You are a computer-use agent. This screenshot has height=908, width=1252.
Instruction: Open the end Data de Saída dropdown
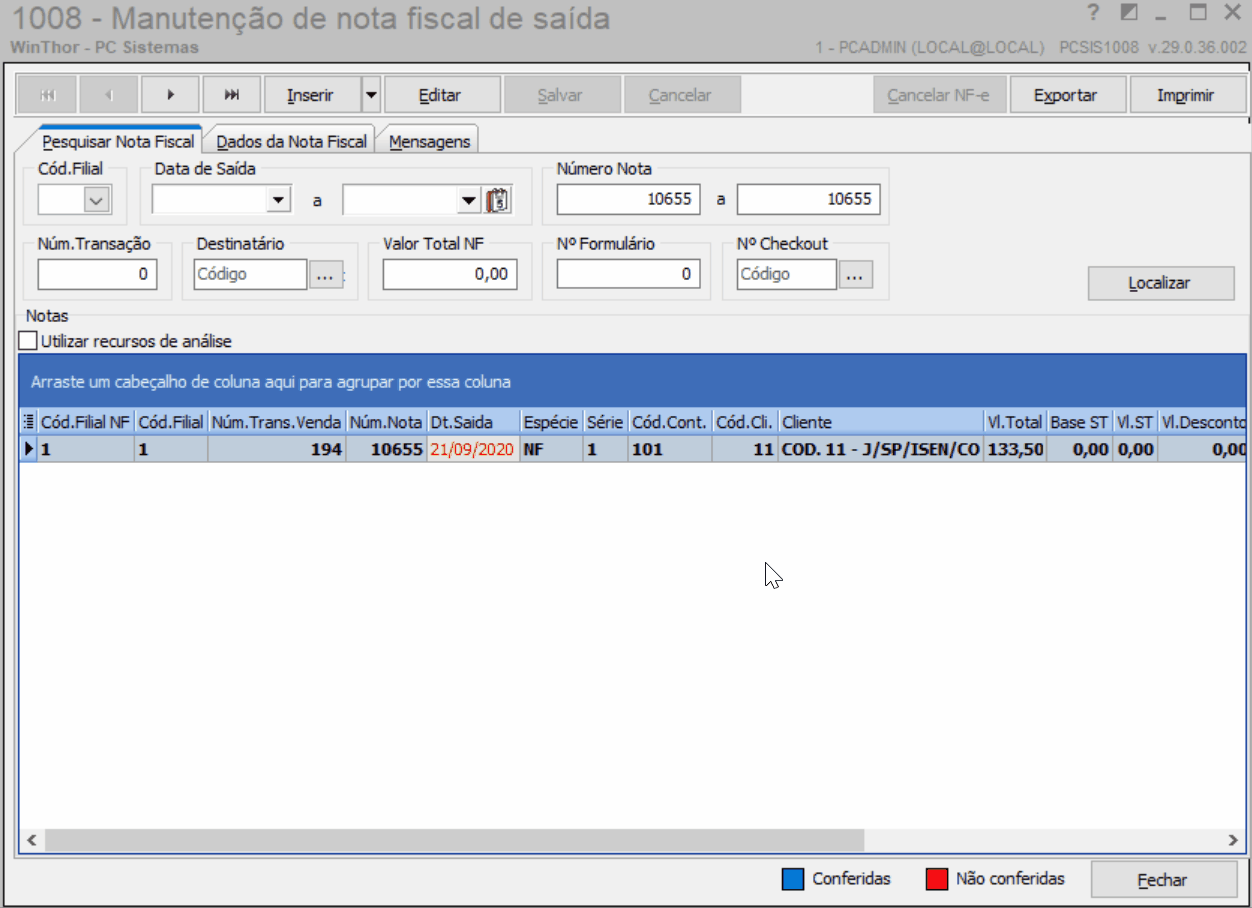click(x=468, y=201)
